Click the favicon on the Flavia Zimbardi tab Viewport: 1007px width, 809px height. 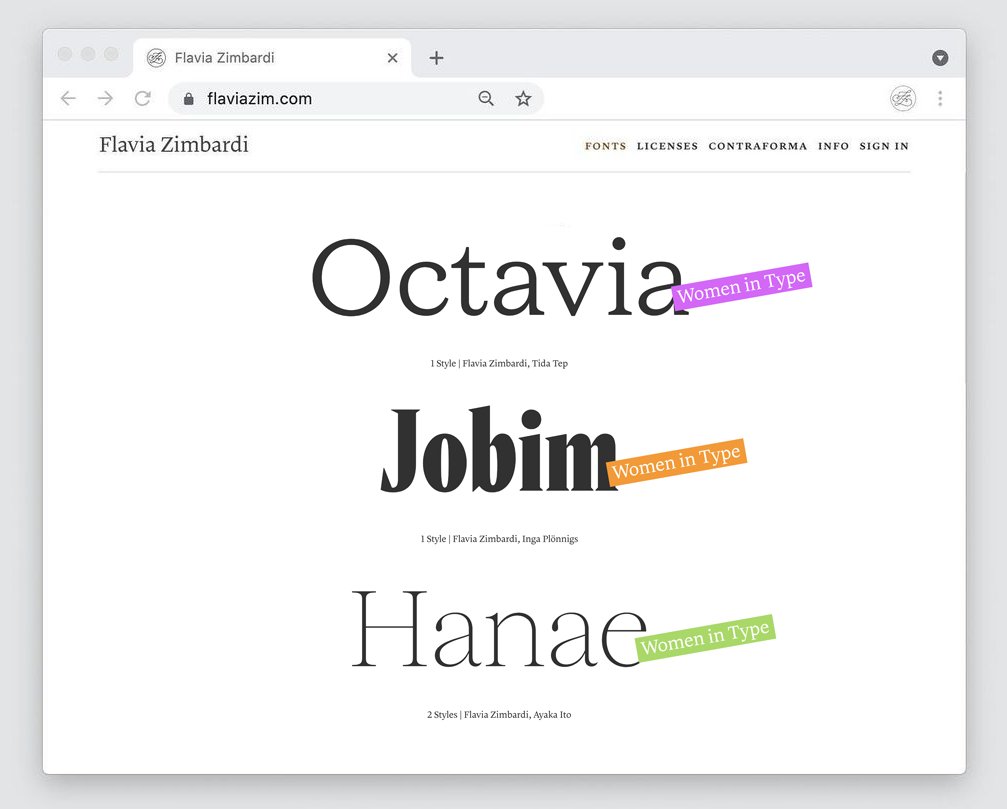point(156,57)
